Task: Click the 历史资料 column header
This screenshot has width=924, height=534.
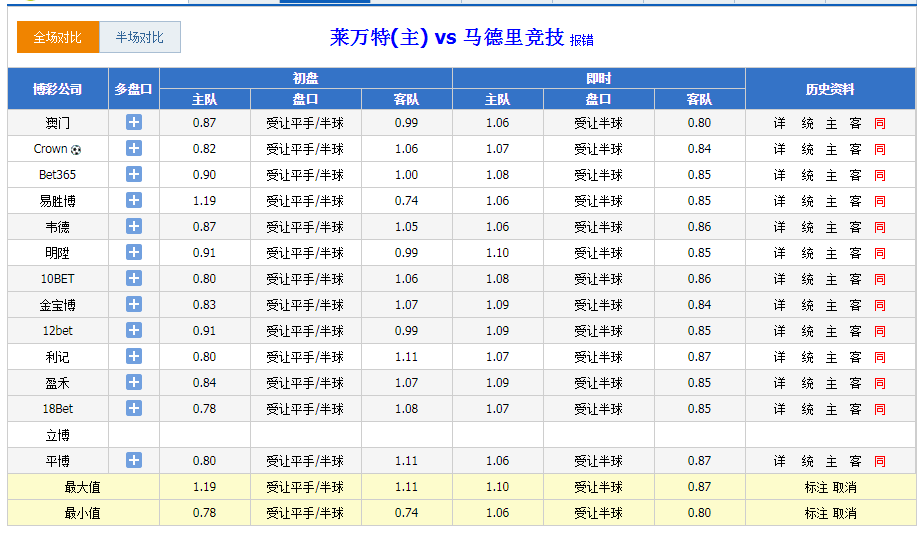Action: (830, 89)
